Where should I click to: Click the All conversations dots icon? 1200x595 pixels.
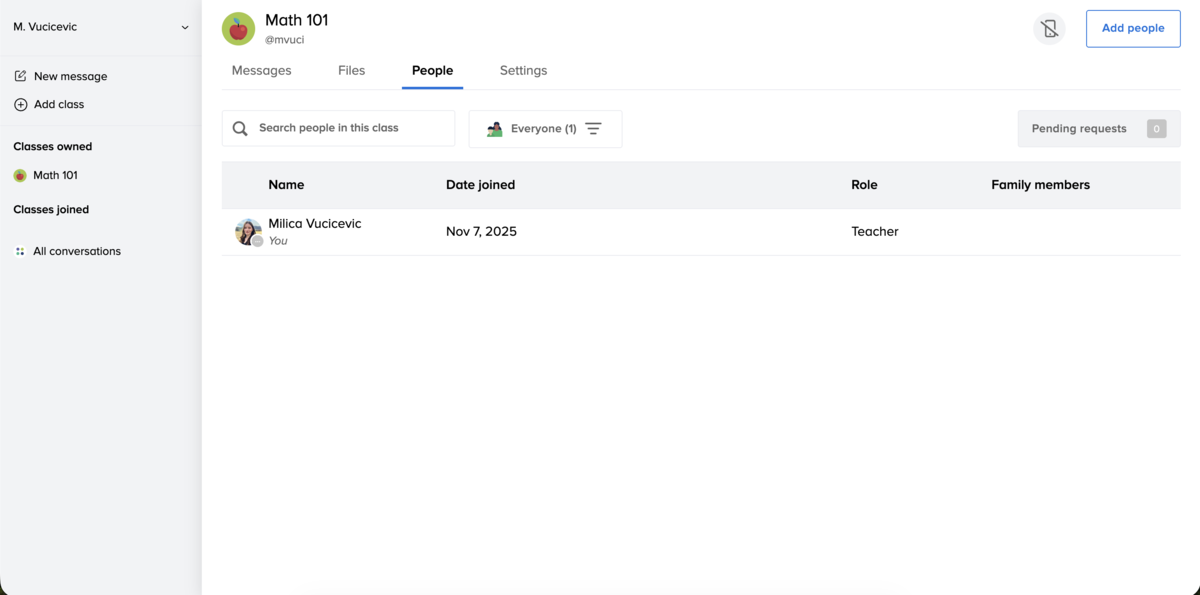20,252
